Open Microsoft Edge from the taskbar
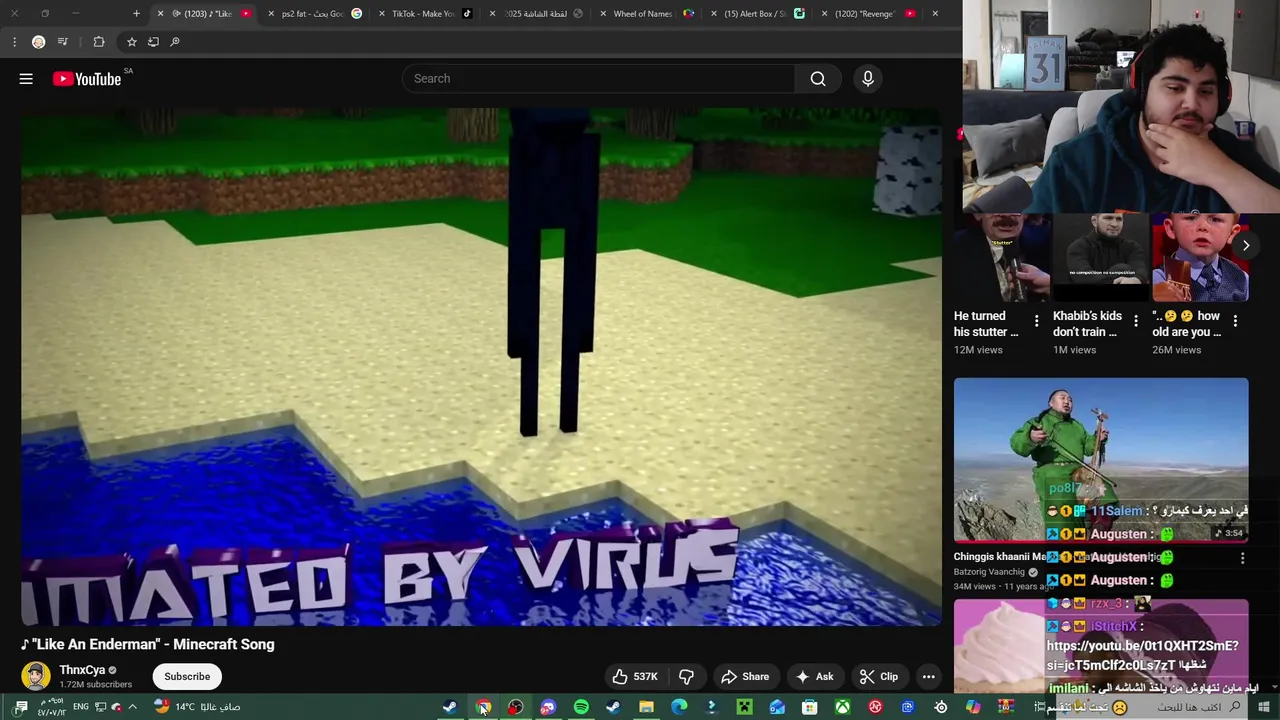 pos(679,707)
